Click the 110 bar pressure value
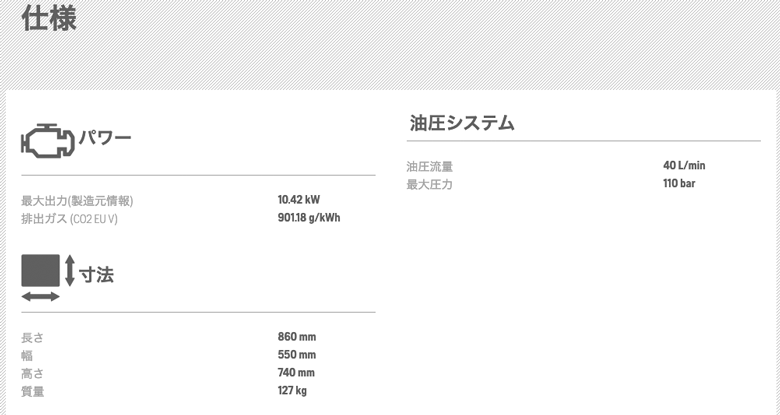780x415 pixels. tap(679, 183)
